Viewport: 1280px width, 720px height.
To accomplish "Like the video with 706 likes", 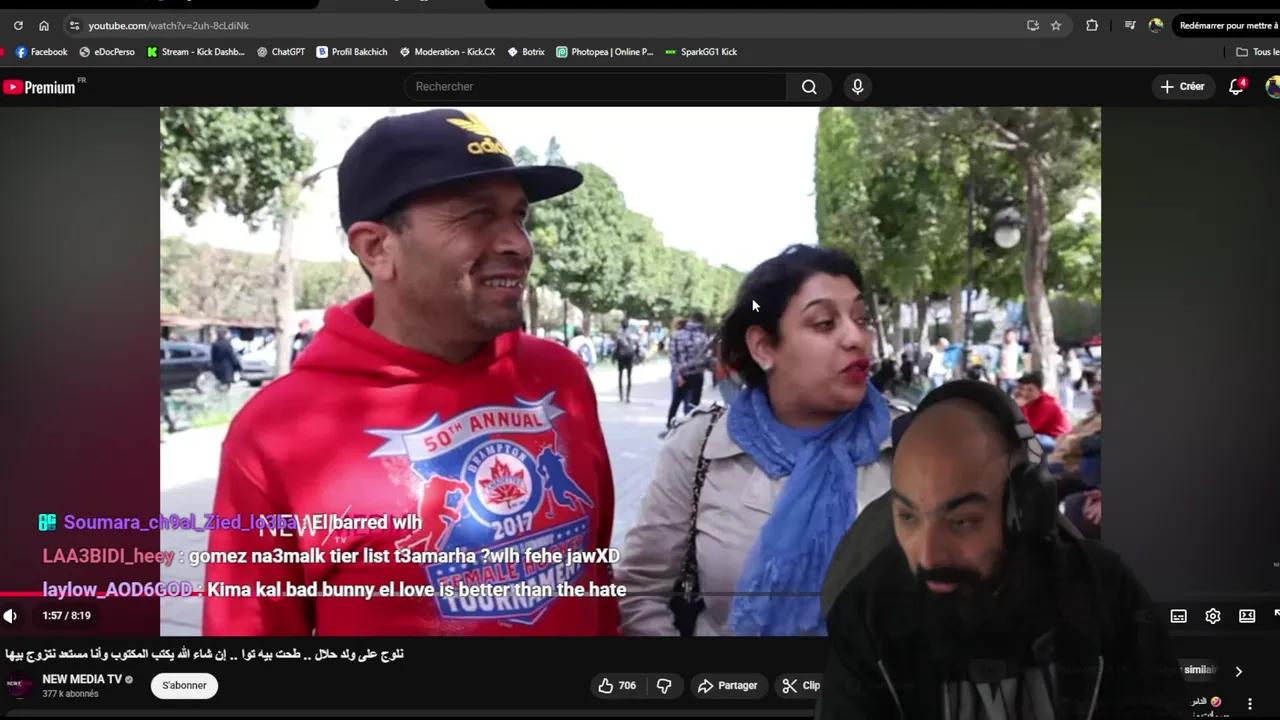I will [617, 685].
